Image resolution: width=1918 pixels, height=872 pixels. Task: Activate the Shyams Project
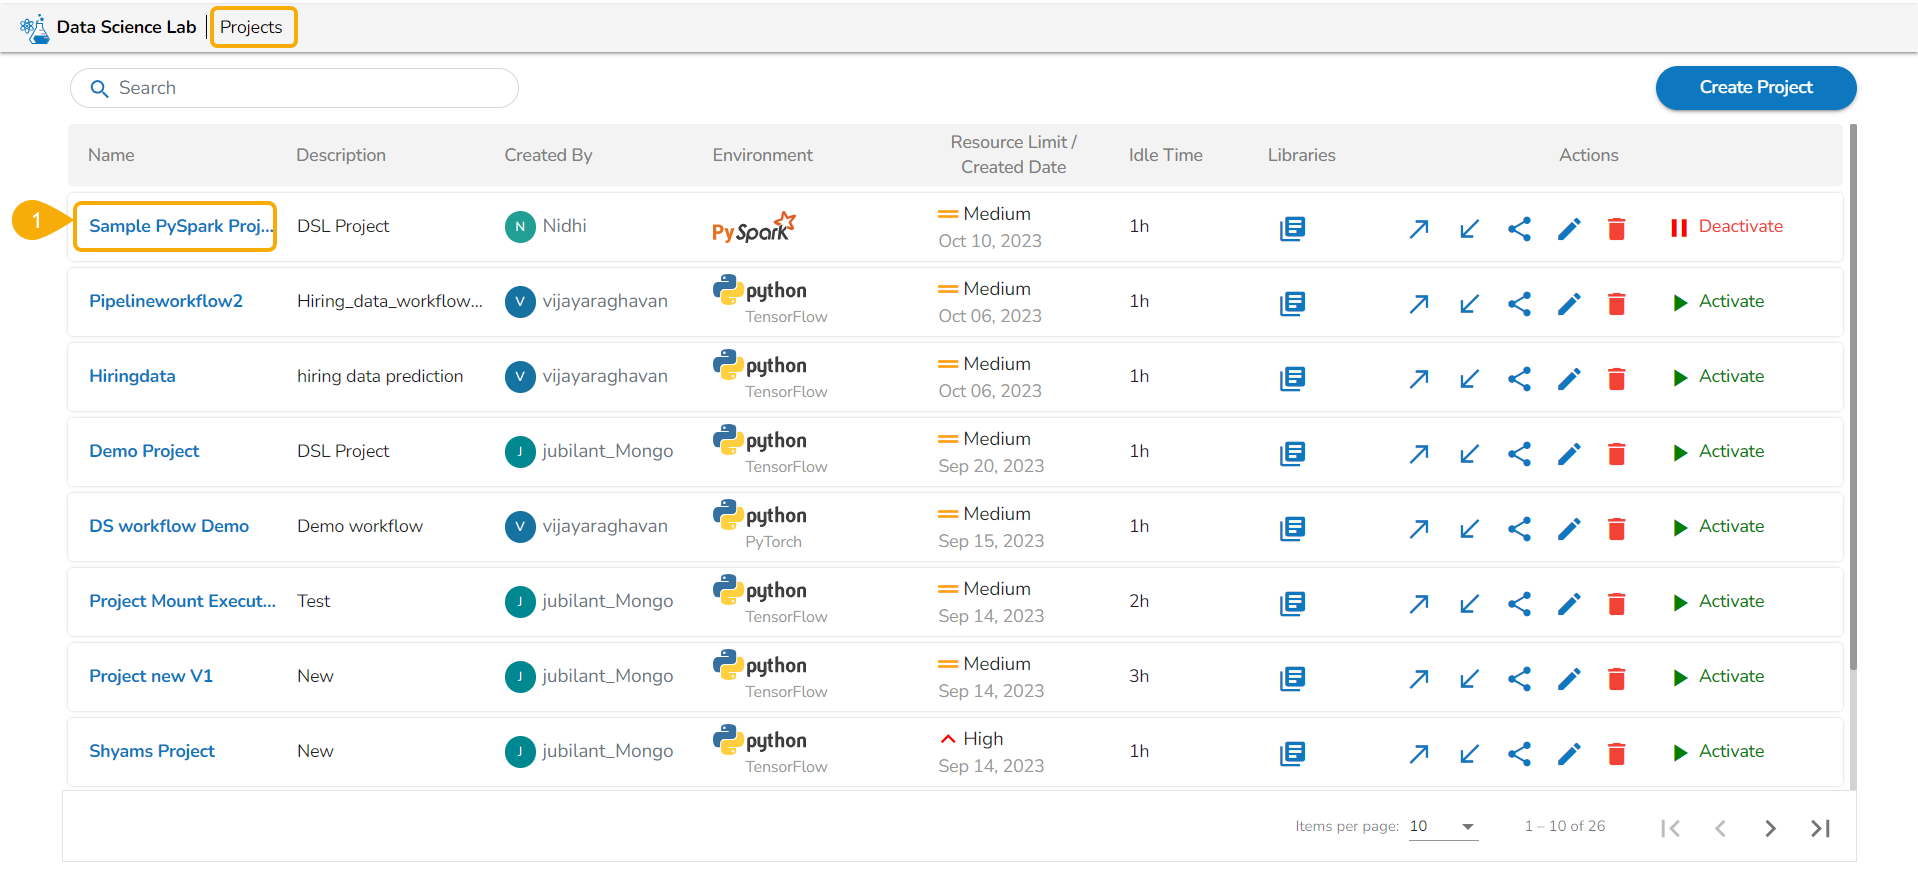point(1719,752)
